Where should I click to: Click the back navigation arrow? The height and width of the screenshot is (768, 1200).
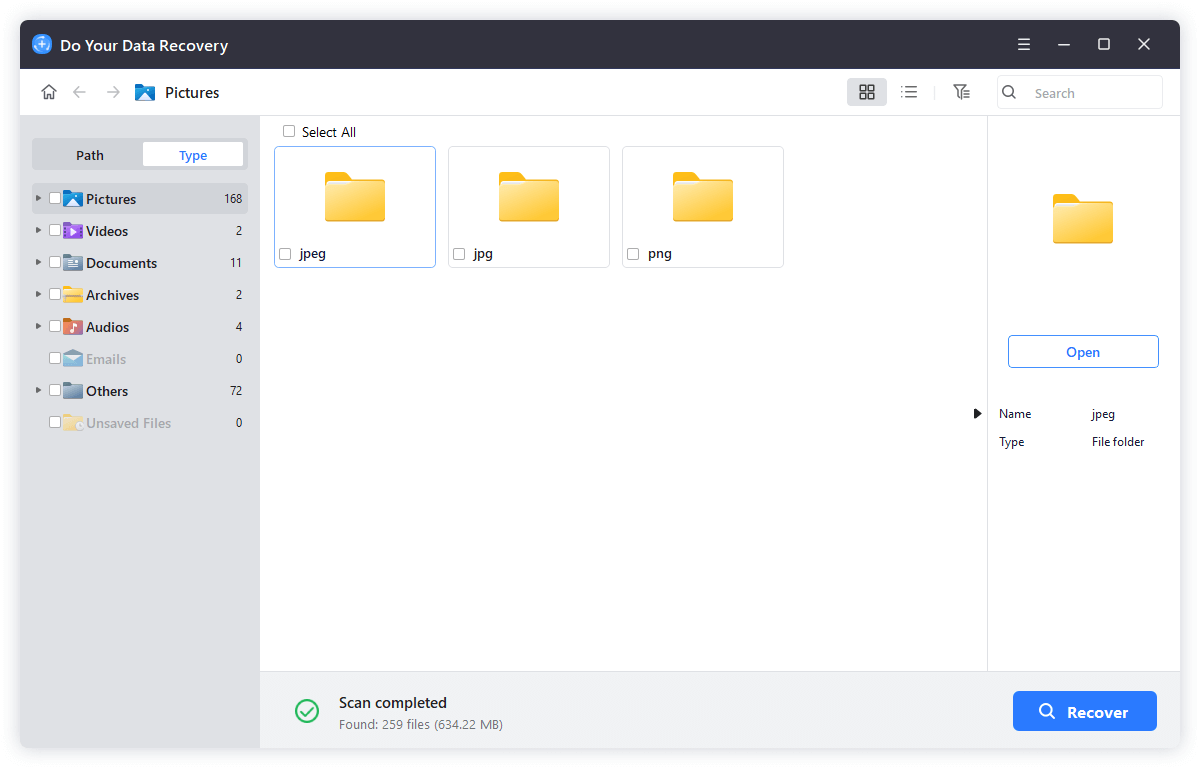(80, 91)
